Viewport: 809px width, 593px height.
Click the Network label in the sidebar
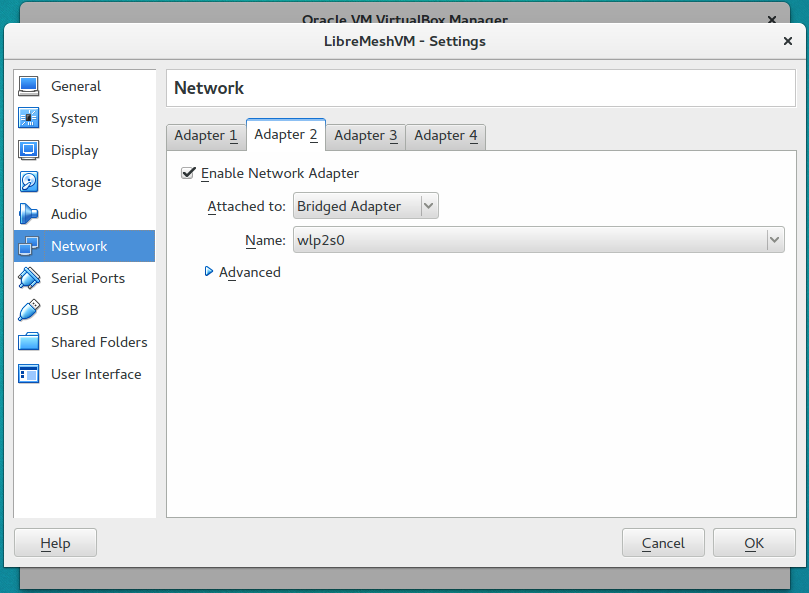(x=79, y=246)
